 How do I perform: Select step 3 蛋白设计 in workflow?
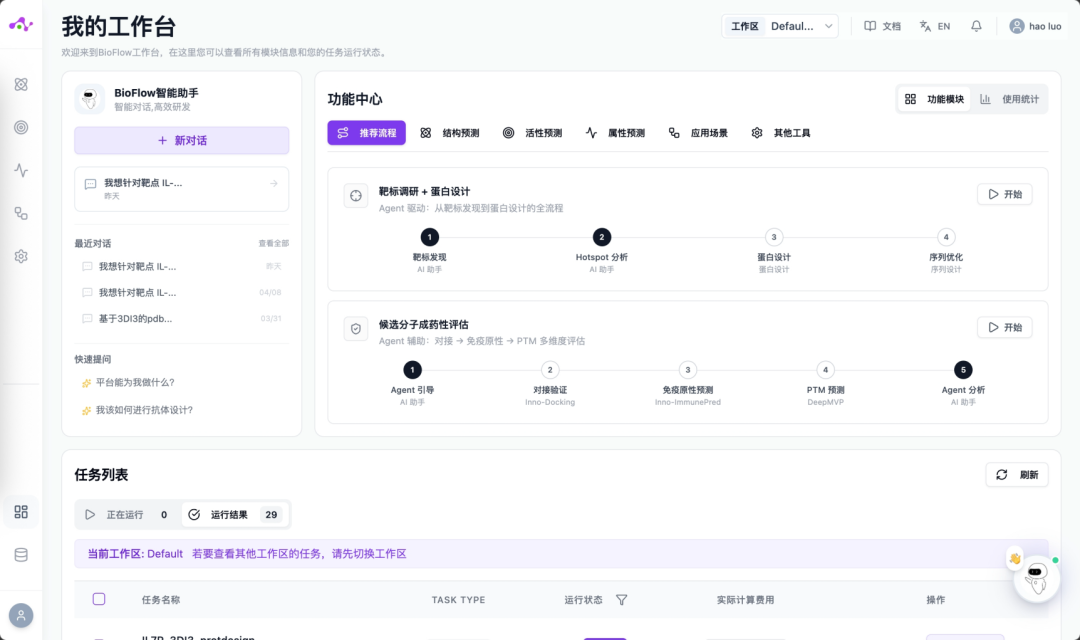tap(773, 238)
